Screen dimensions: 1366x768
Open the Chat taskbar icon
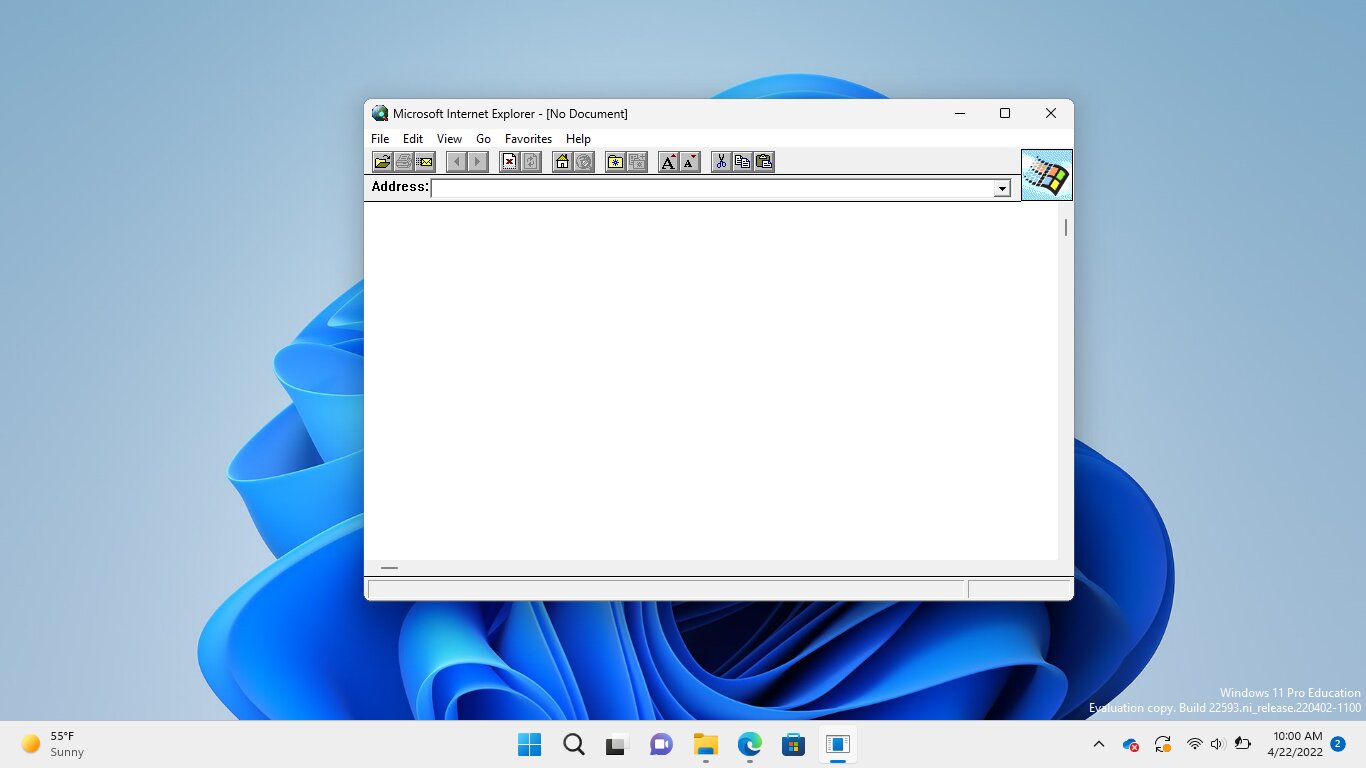coord(661,744)
